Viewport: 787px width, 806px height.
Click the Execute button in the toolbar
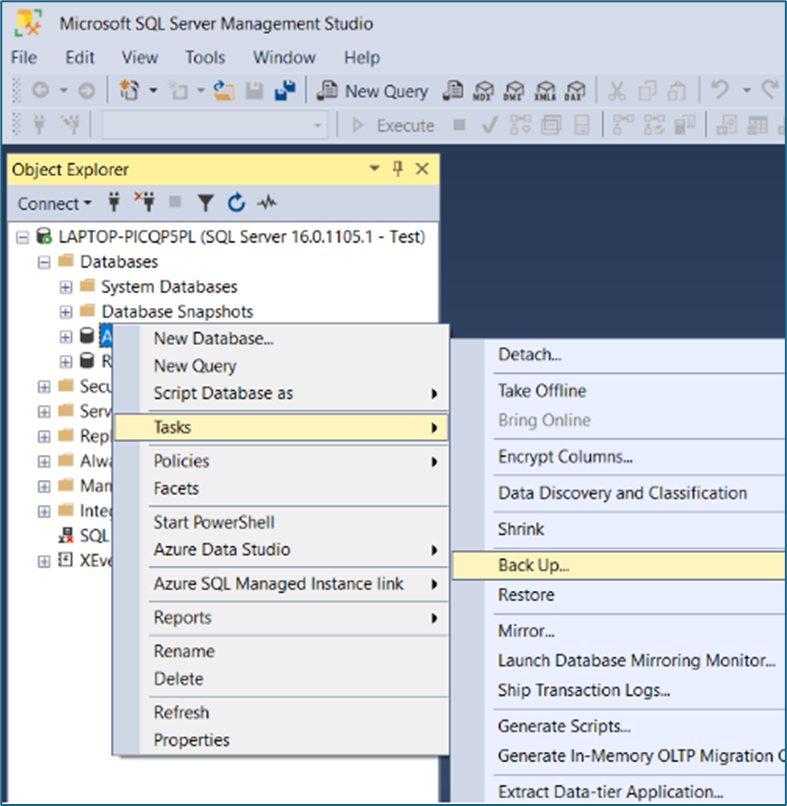pyautogui.click(x=395, y=124)
